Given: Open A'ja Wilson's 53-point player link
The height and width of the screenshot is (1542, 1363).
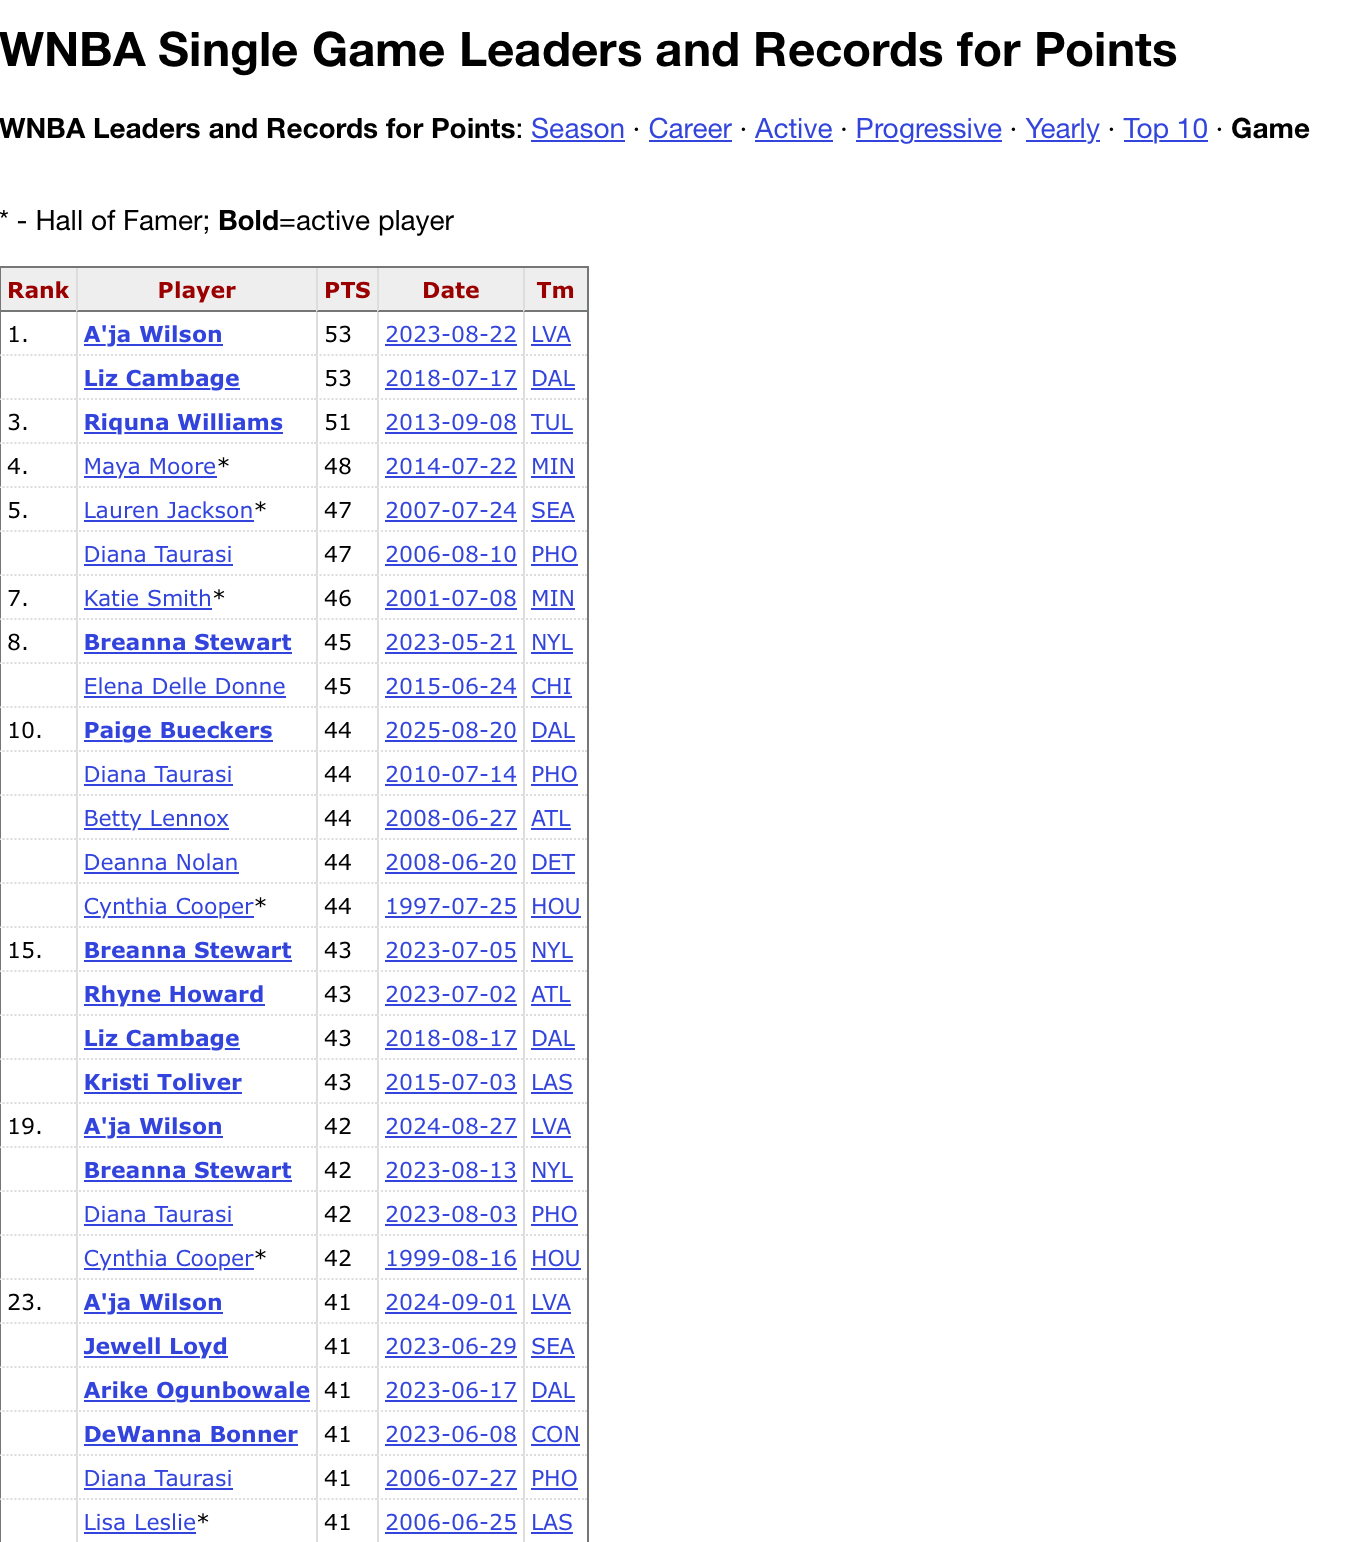Looking at the screenshot, I should (153, 334).
